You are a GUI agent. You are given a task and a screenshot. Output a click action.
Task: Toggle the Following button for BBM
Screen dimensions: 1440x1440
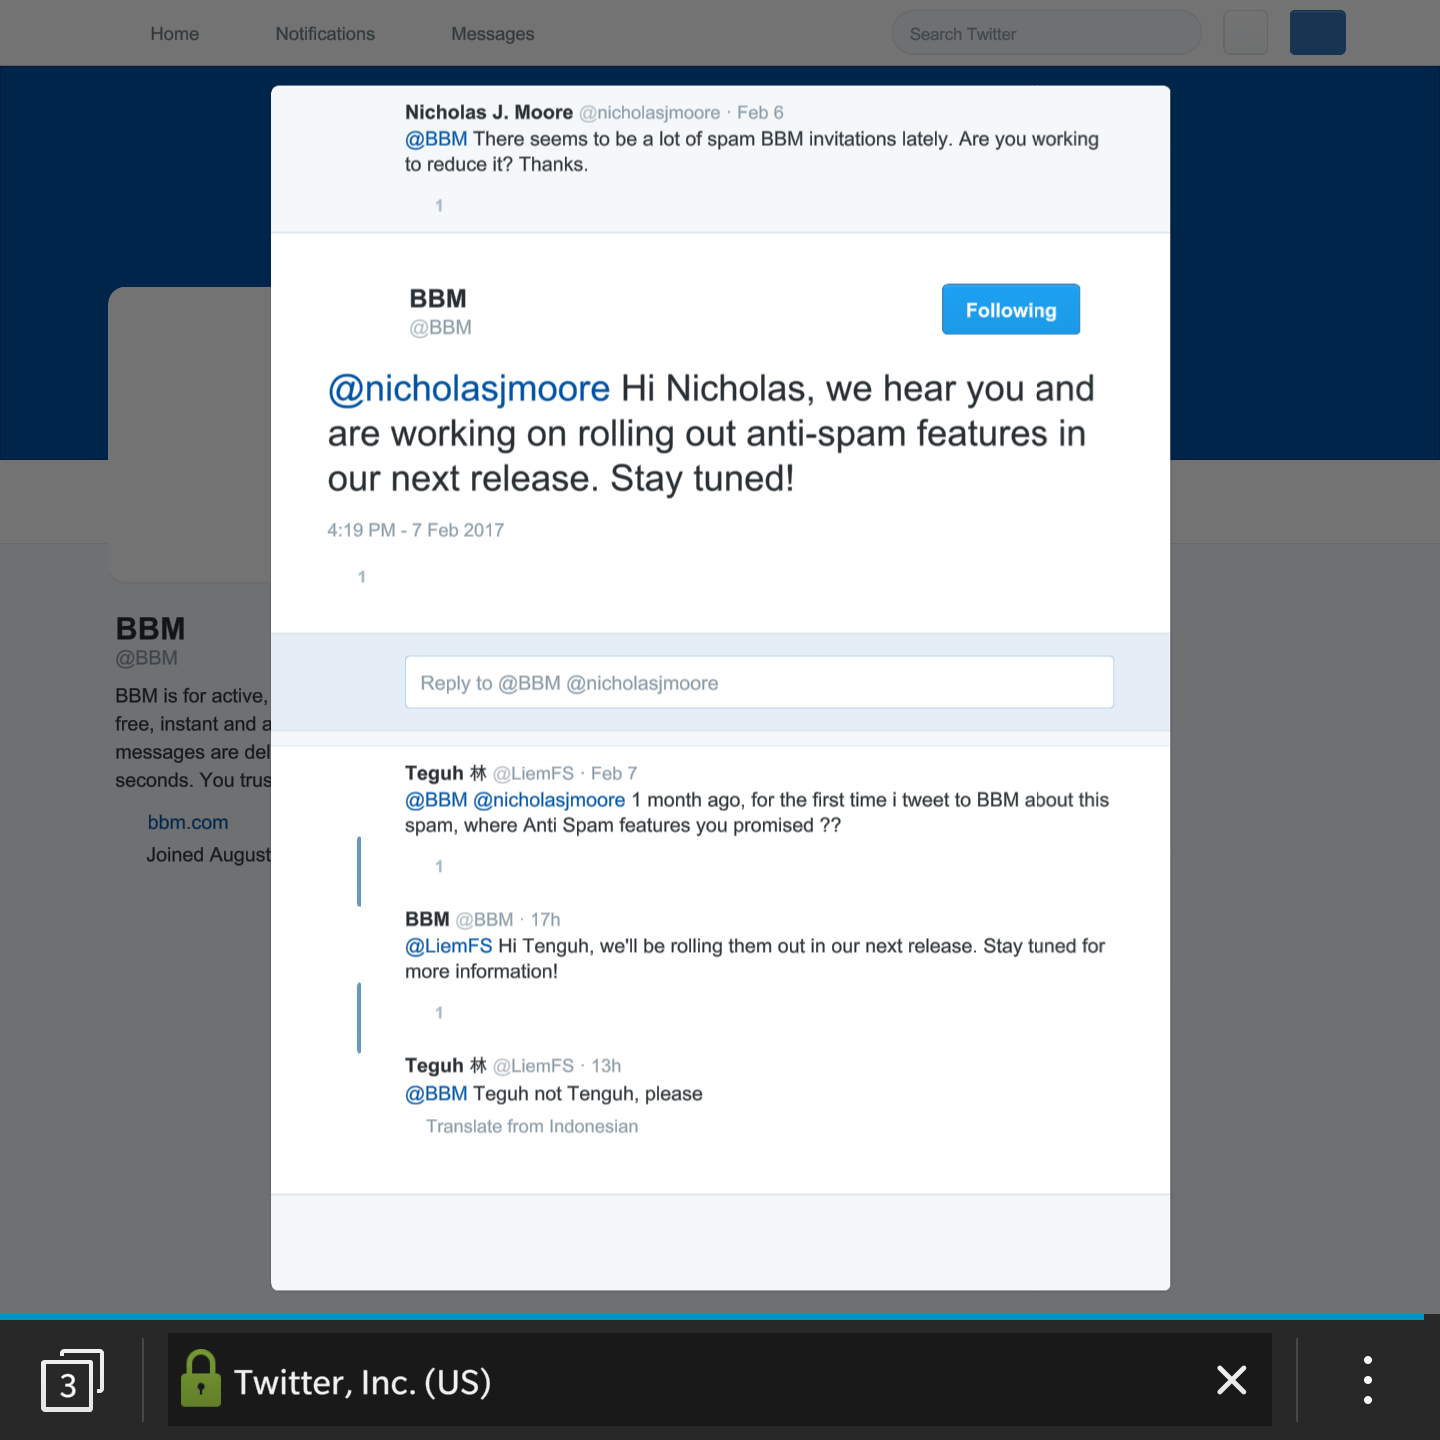(x=1010, y=309)
